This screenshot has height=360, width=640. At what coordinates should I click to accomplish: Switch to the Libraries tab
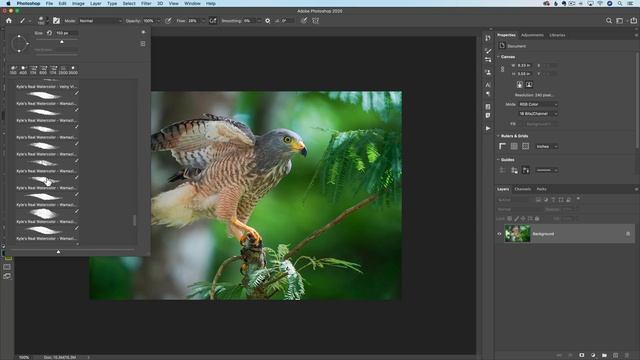(557, 35)
